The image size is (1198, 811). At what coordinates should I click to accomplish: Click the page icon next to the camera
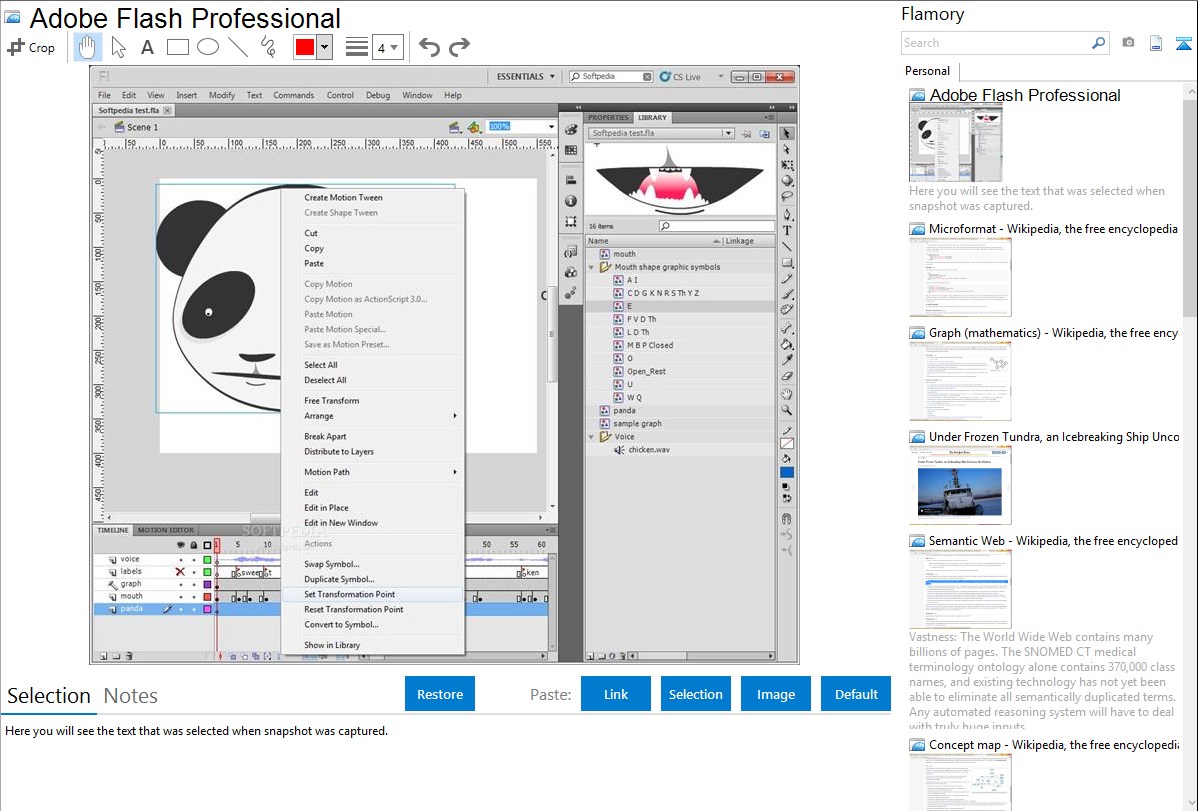click(x=1156, y=43)
